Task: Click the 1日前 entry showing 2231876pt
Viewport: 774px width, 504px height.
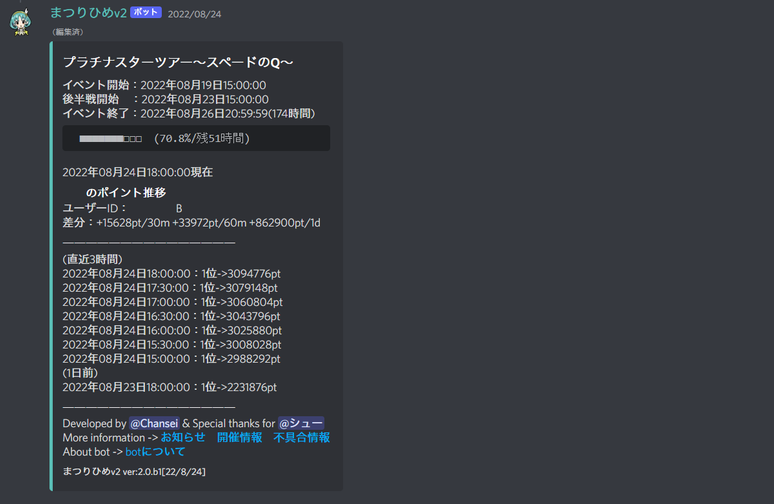Action: coord(169,387)
